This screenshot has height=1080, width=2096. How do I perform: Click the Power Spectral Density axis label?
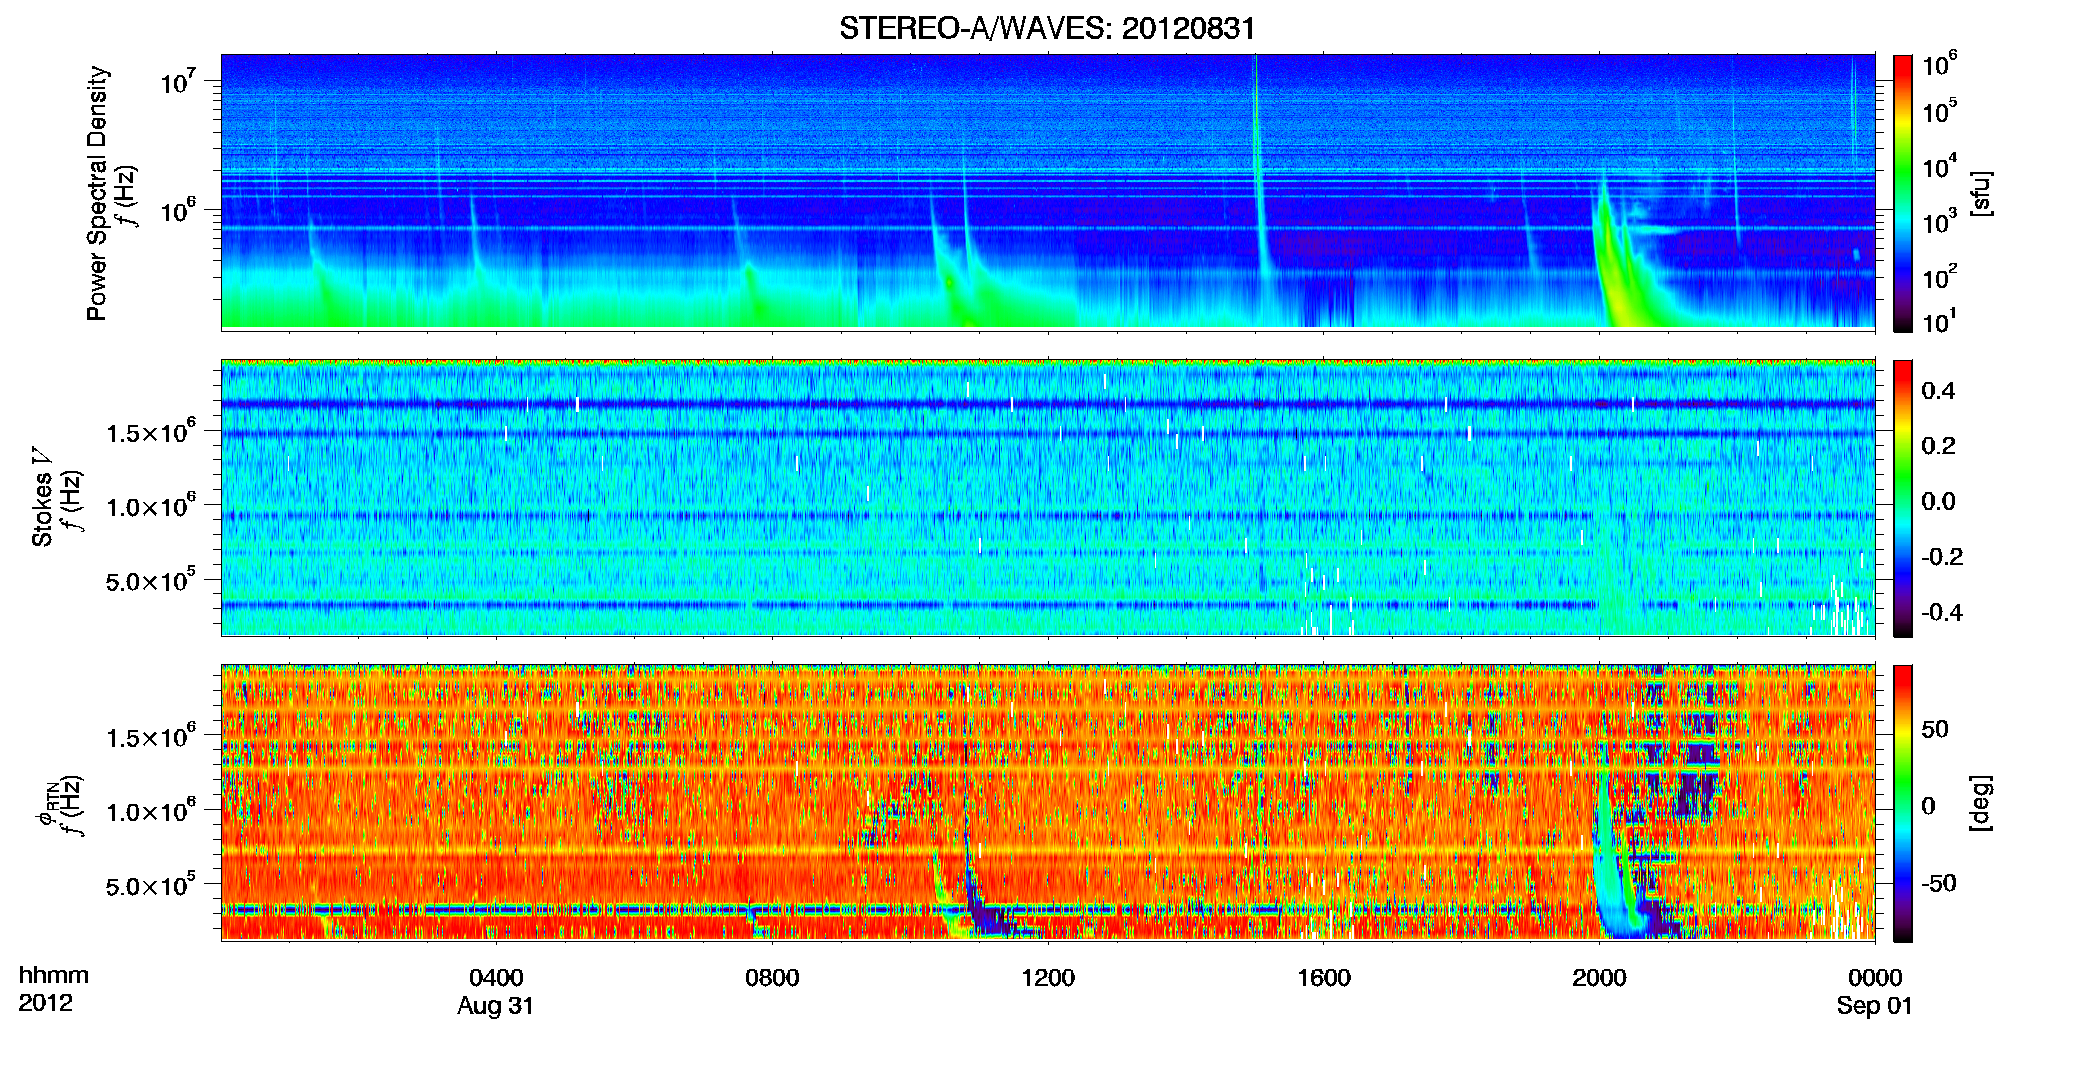point(97,193)
